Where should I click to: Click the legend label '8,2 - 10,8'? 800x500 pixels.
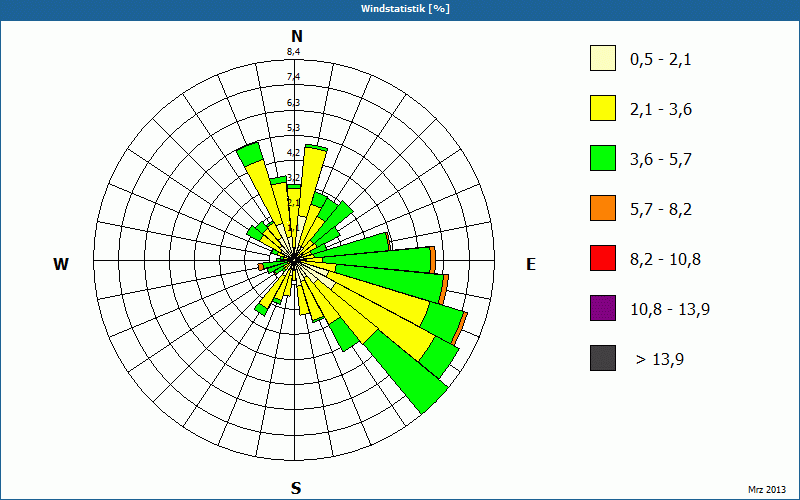point(665,260)
